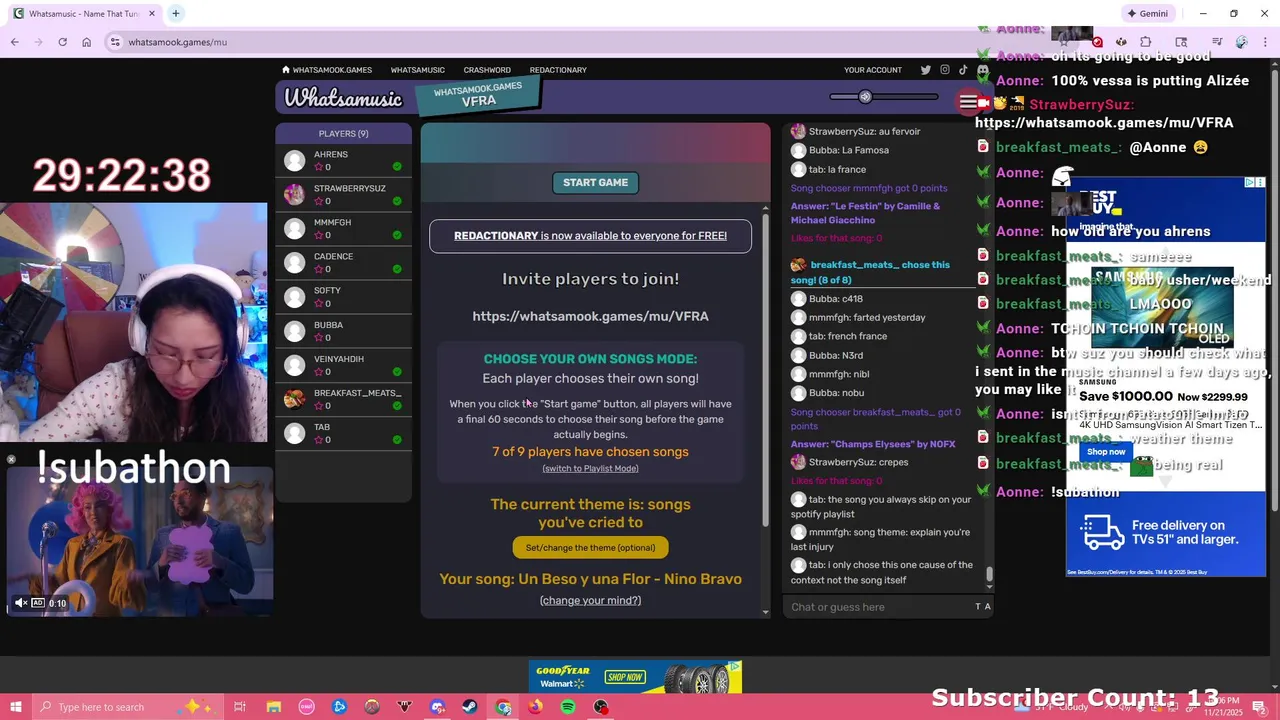
Task: Close the Best Buy ad
Action: coord(1260,182)
